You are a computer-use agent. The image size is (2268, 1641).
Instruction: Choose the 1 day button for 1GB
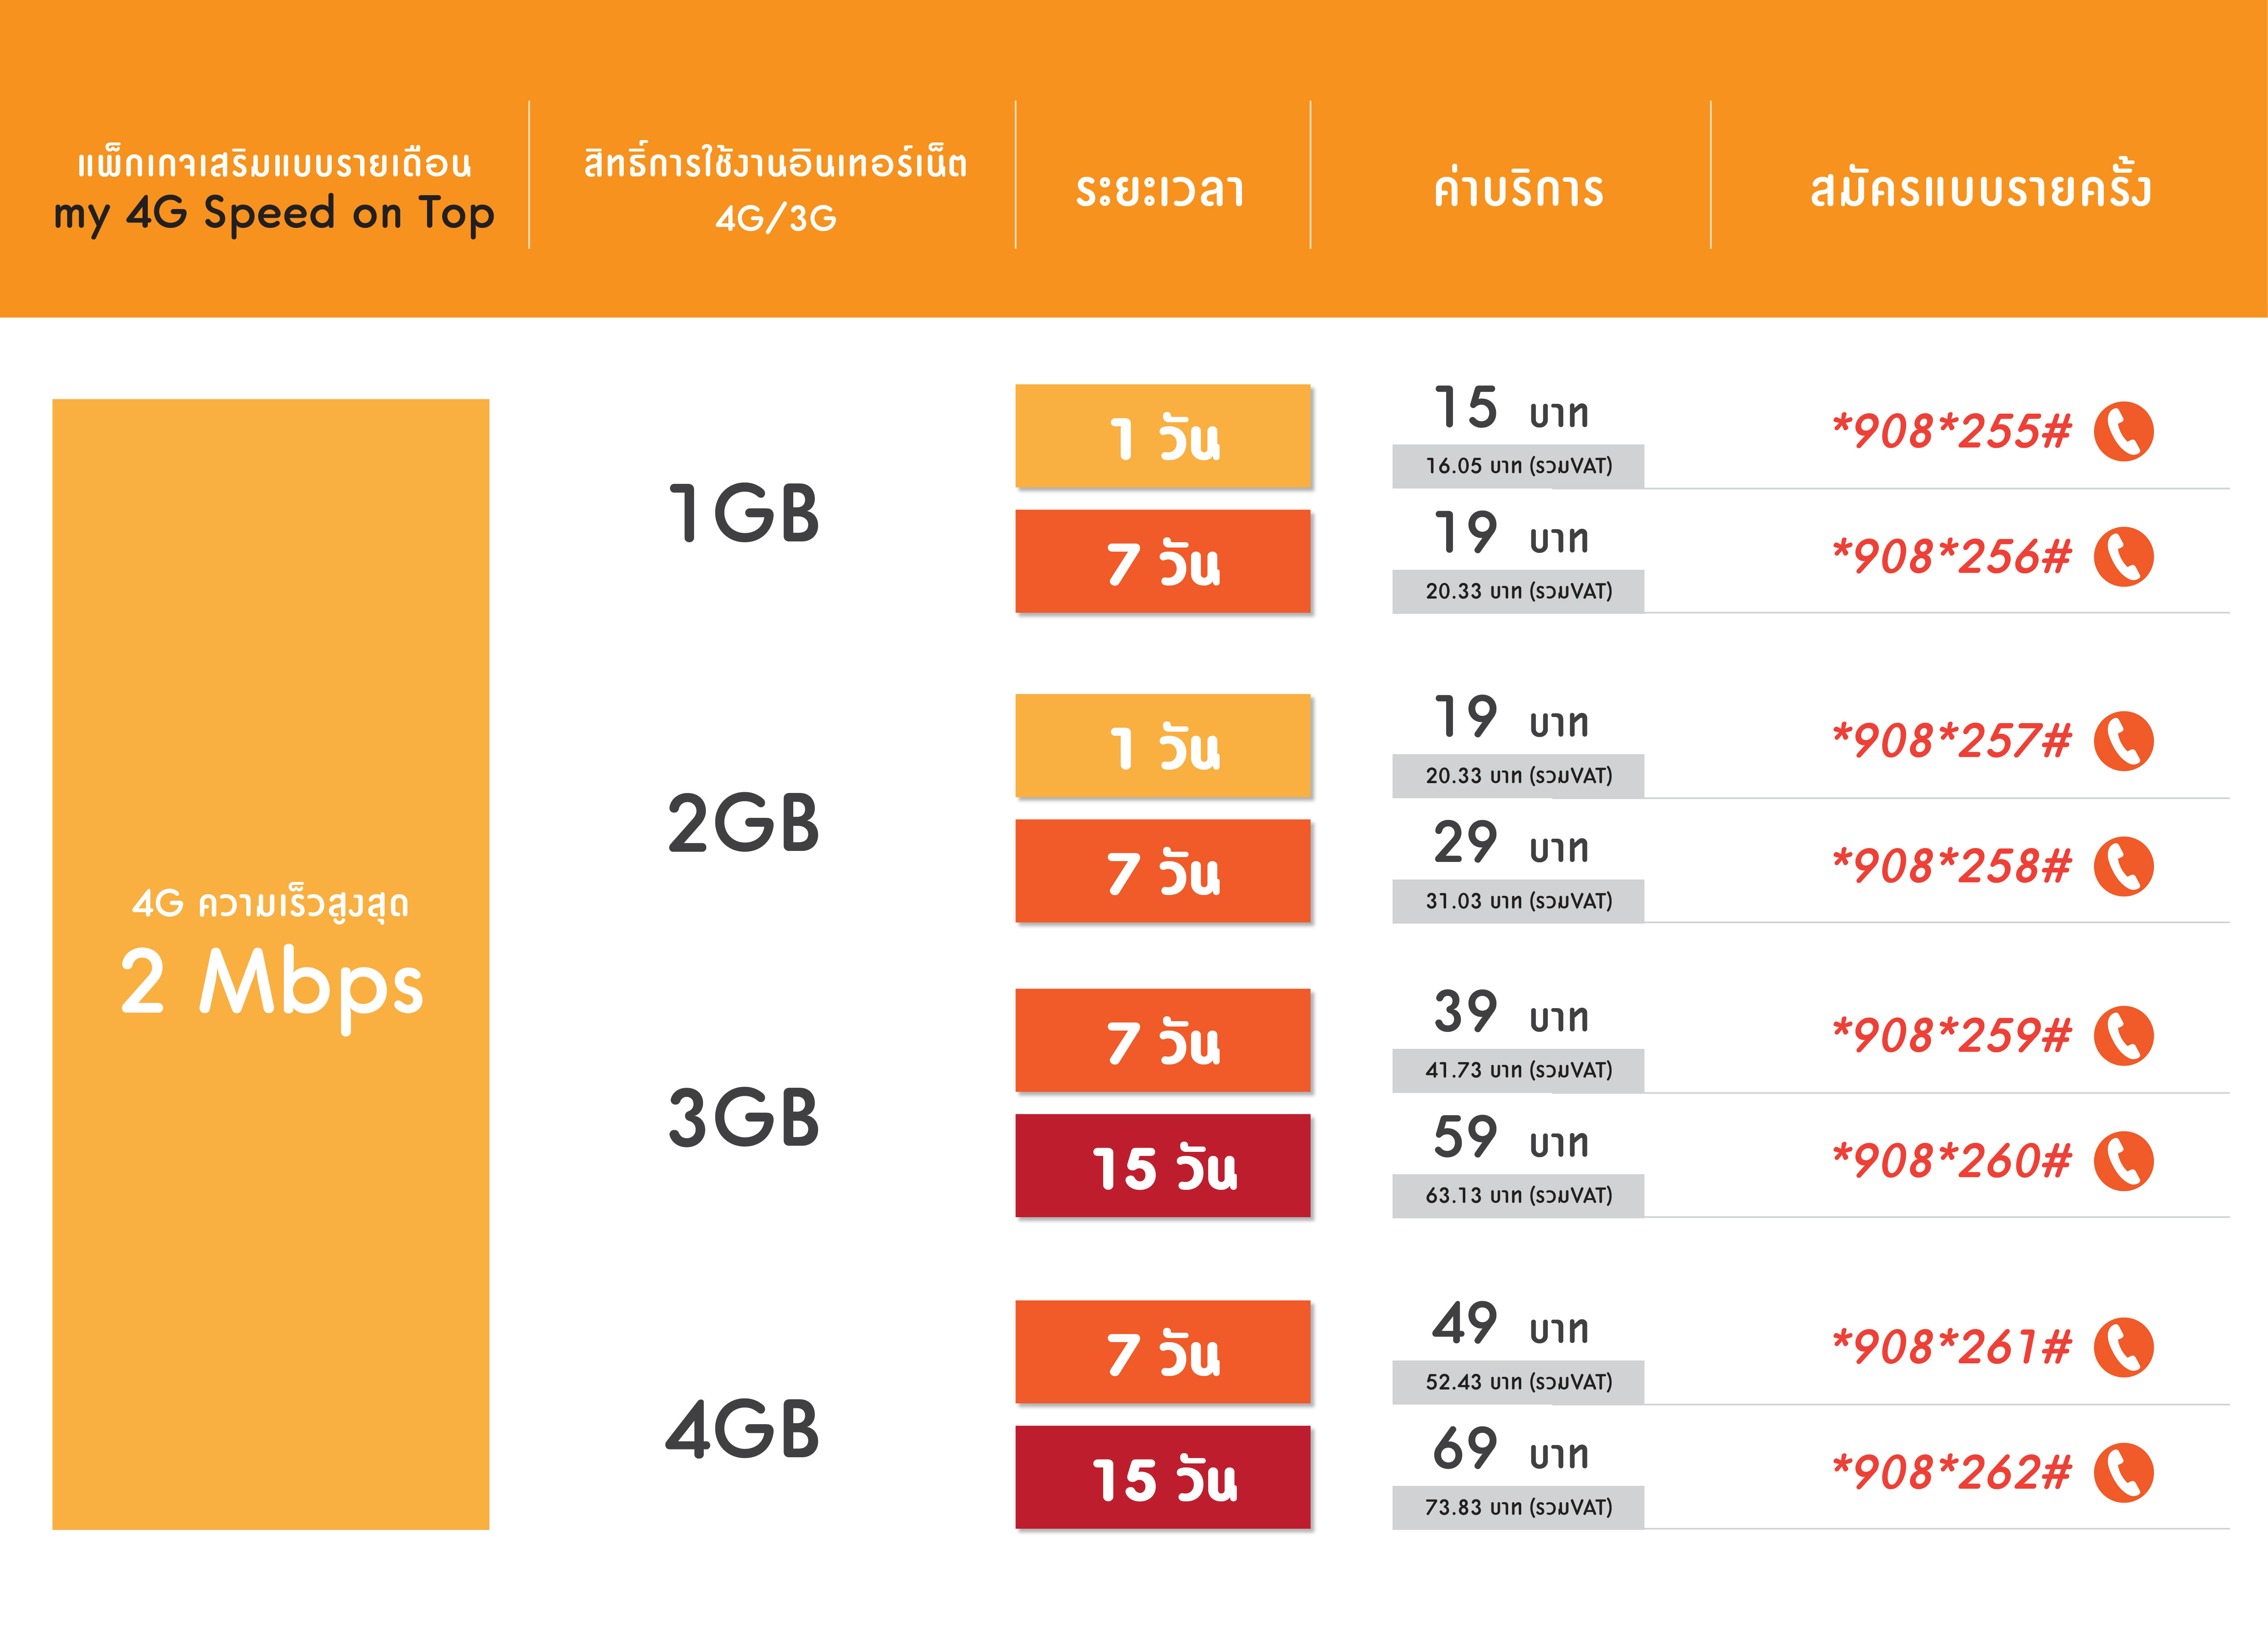click(1163, 436)
